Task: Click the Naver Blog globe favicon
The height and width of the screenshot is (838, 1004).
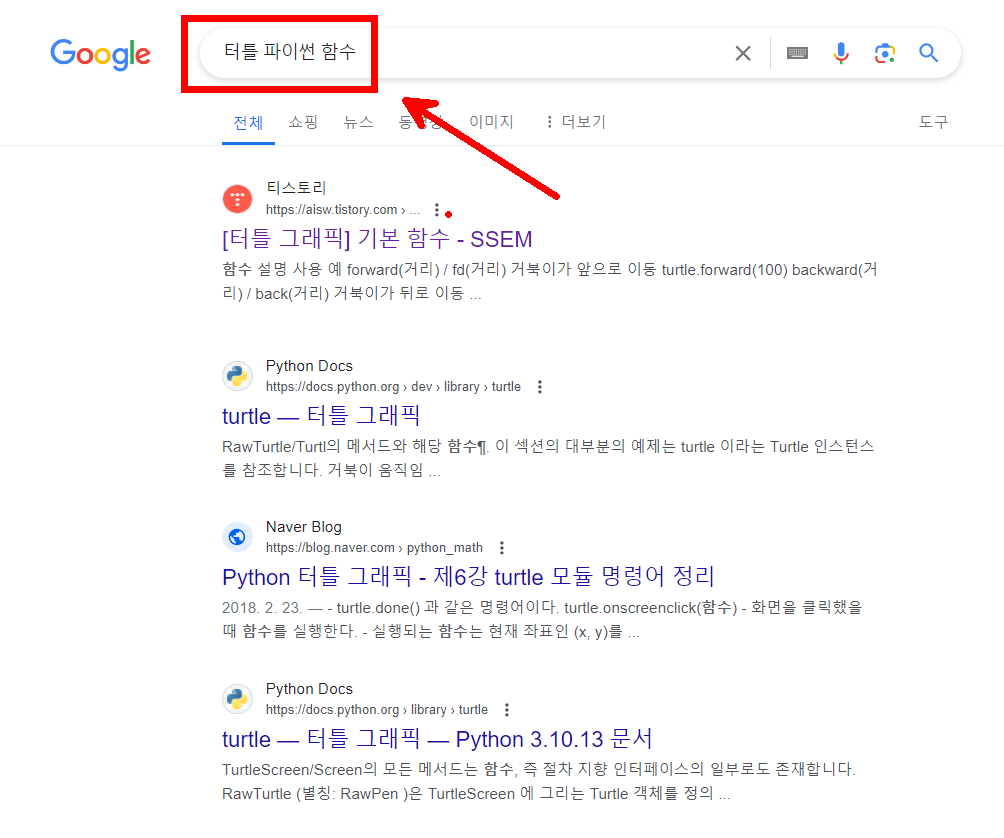Action: click(238, 537)
